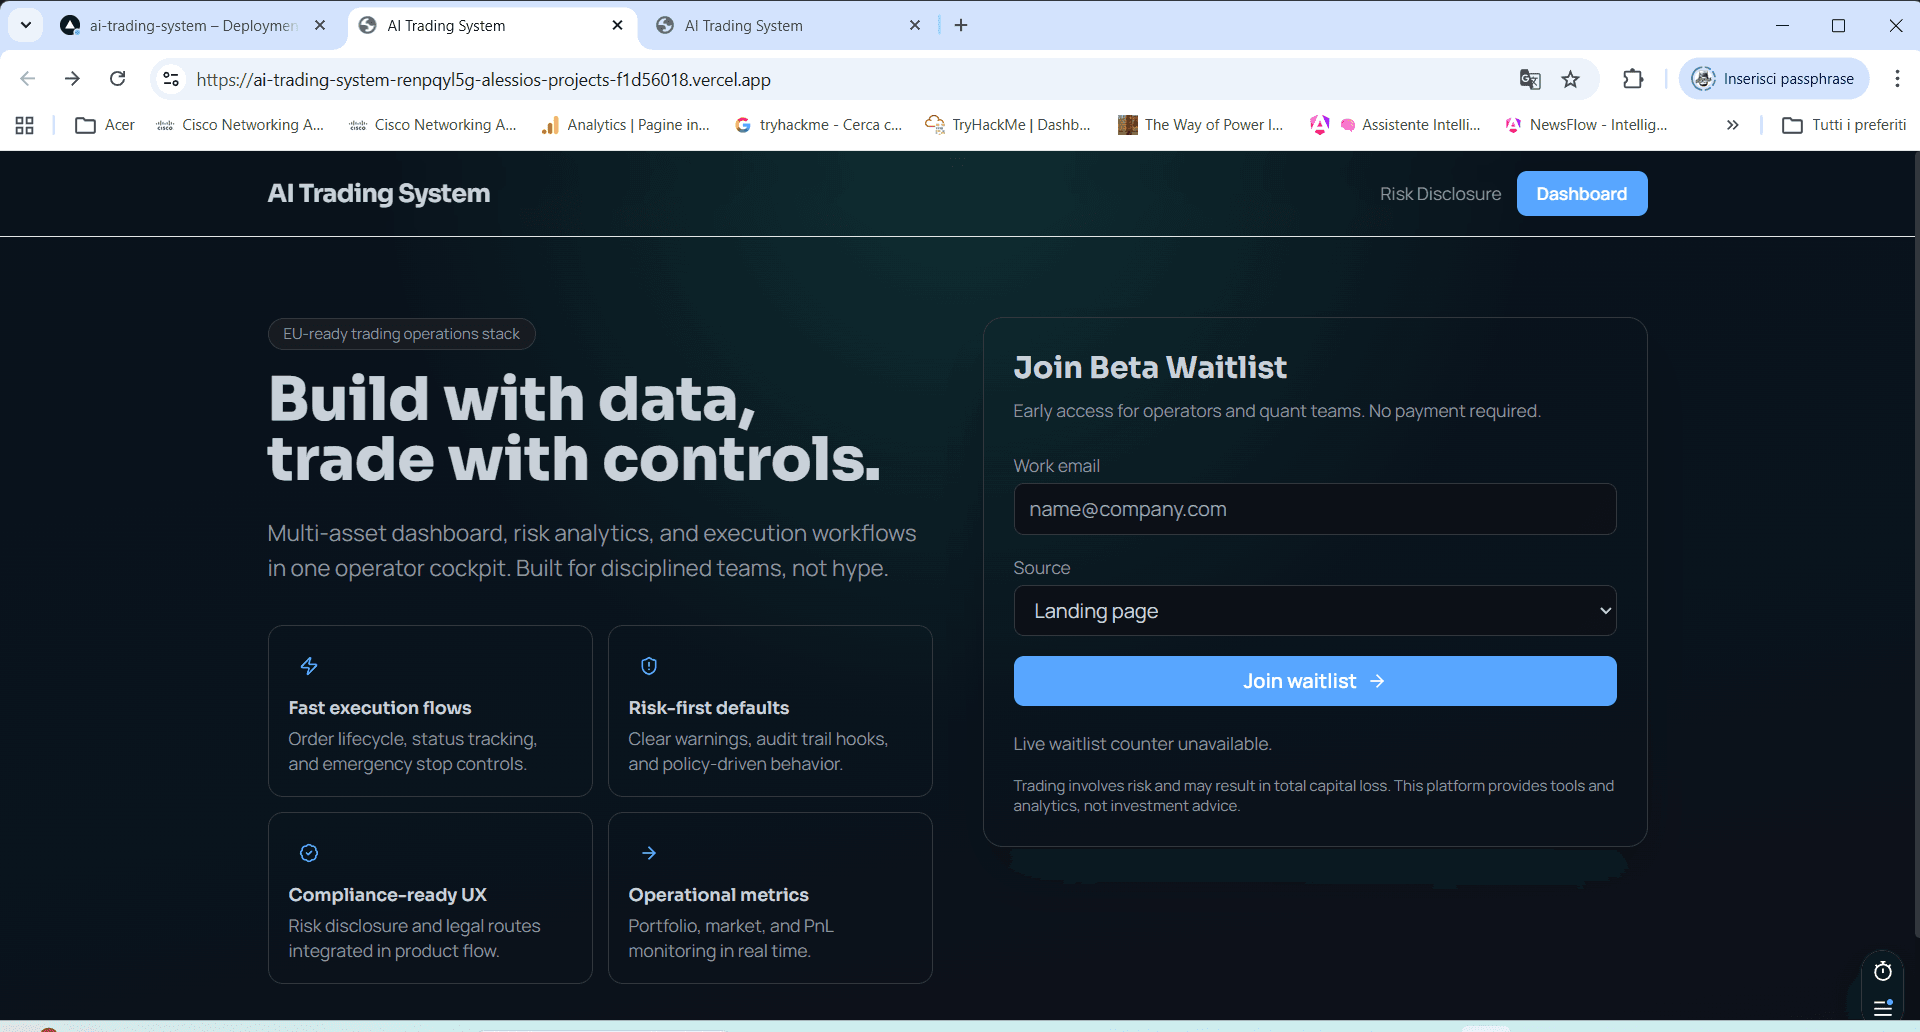Expand hidden bookmarks with the chevron arrows
Screen dimensions: 1920x1032
click(1732, 125)
